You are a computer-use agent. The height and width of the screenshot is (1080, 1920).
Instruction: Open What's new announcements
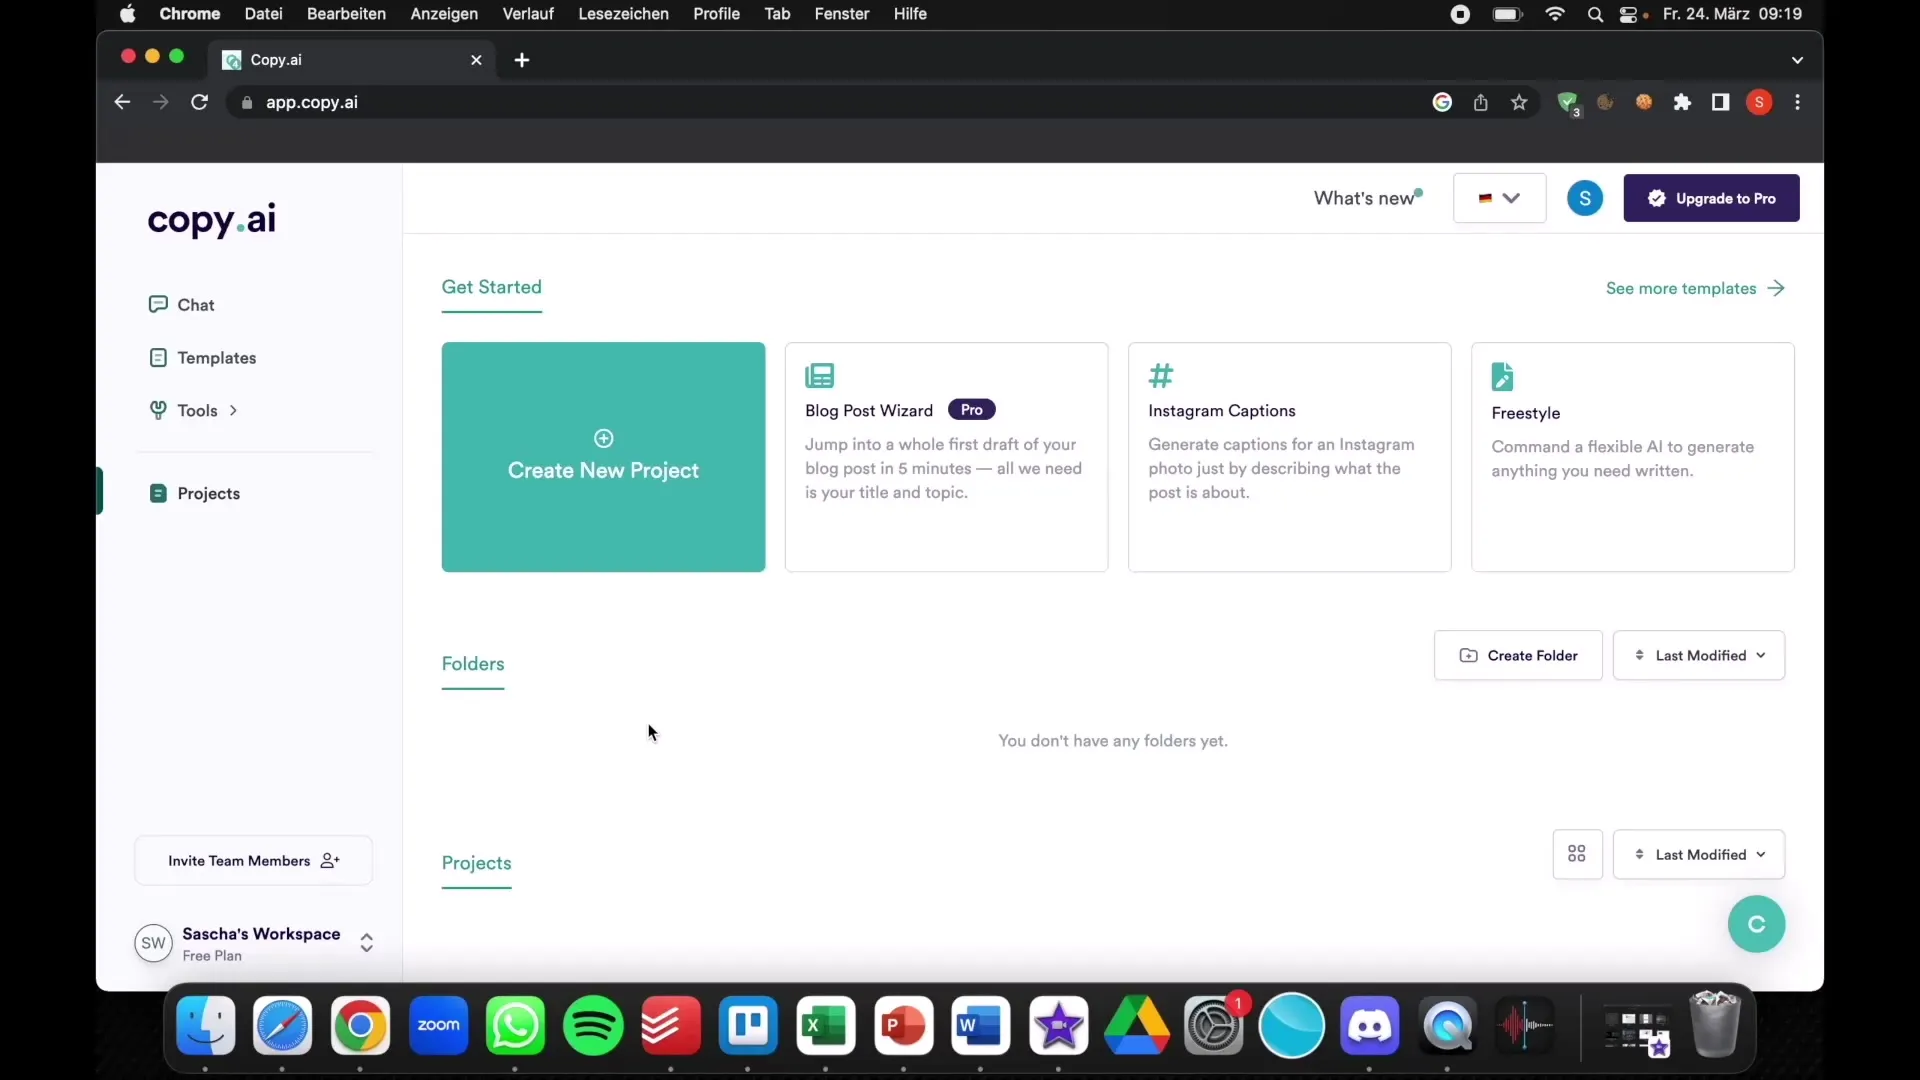tap(1367, 198)
